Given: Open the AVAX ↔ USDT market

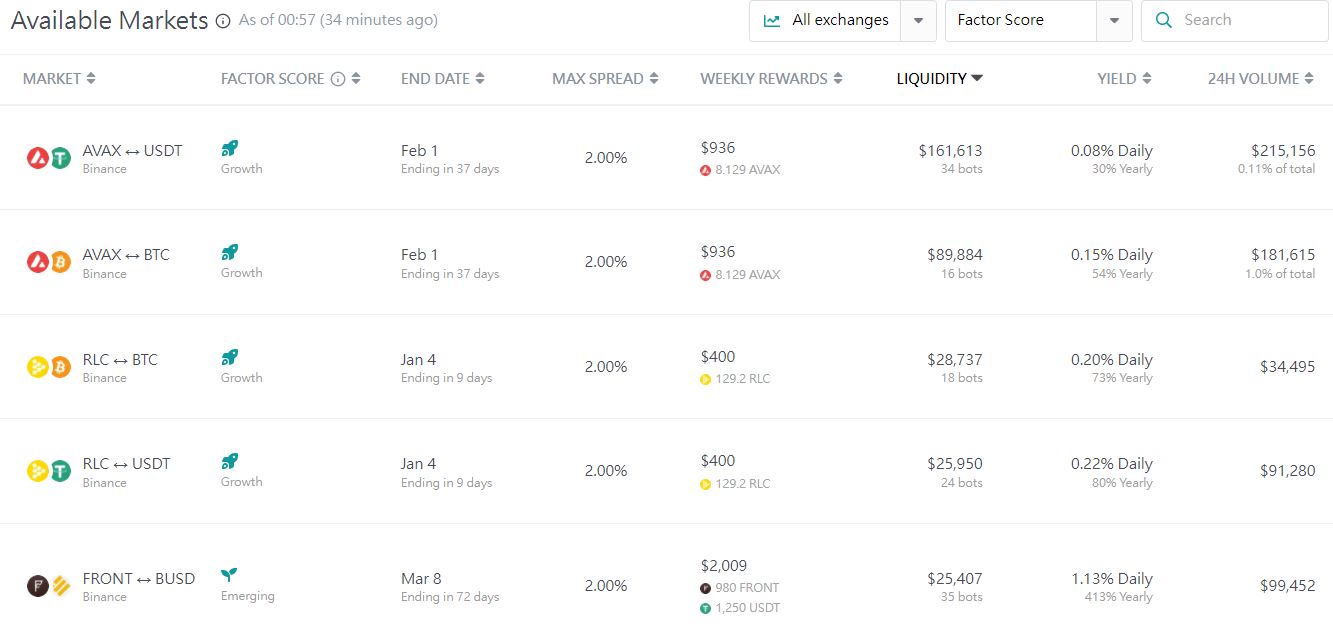Looking at the screenshot, I should [132, 151].
